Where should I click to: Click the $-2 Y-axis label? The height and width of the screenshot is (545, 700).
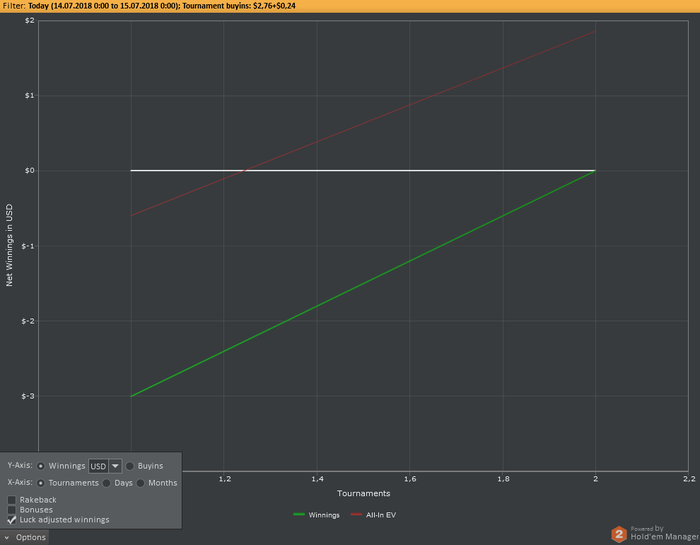click(28, 321)
